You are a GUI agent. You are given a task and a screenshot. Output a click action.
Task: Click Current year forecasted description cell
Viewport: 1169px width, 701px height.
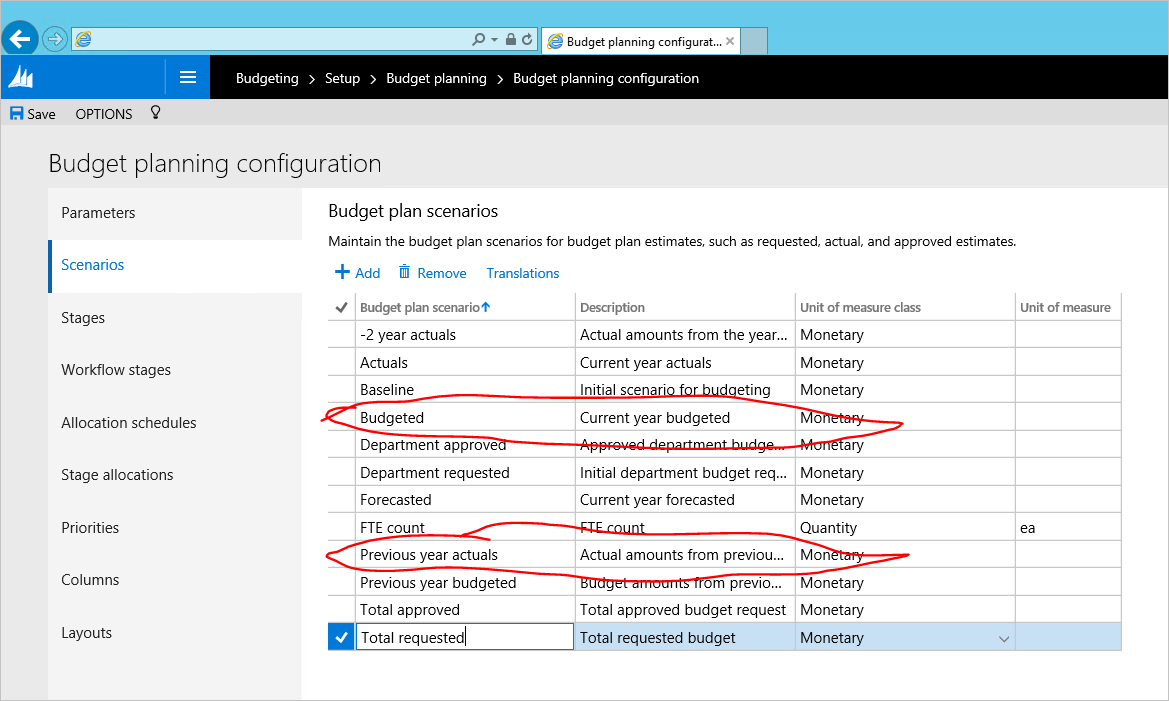(685, 500)
